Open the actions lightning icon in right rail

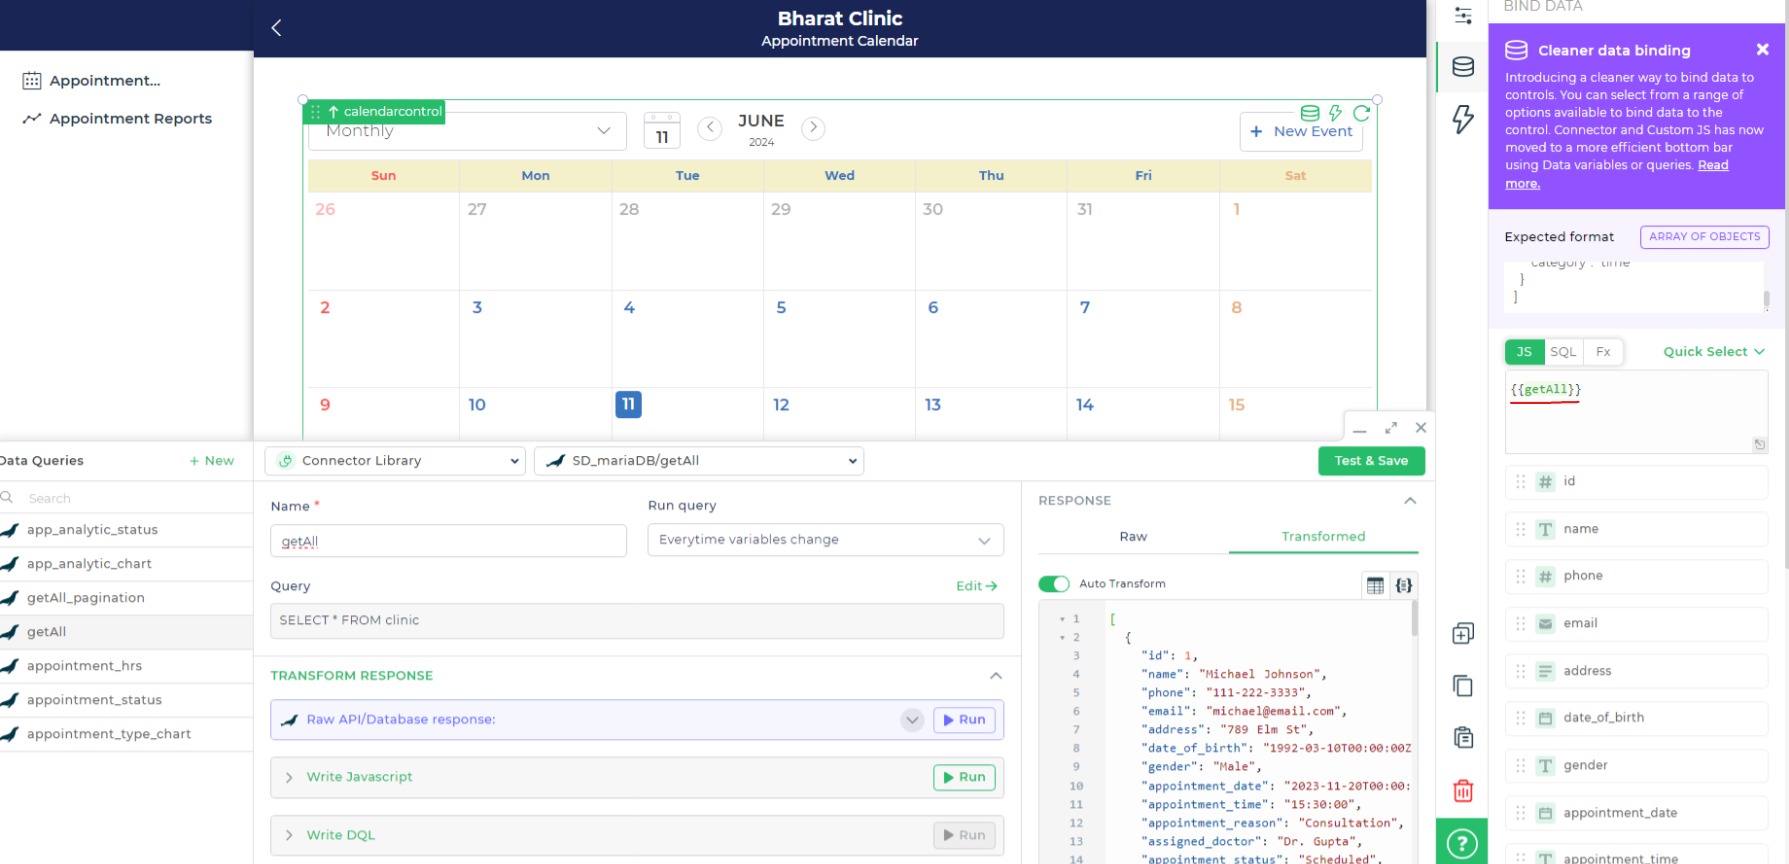click(1463, 119)
